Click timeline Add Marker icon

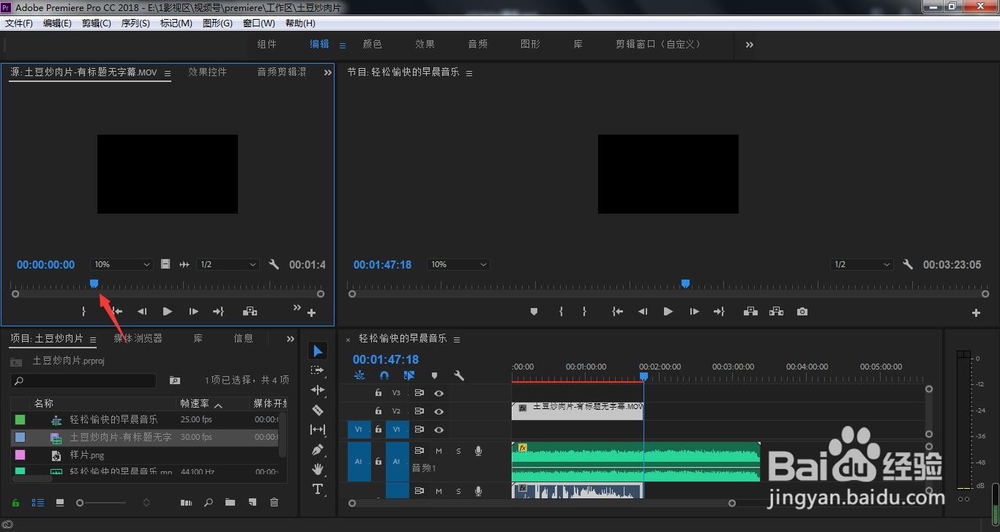point(434,376)
